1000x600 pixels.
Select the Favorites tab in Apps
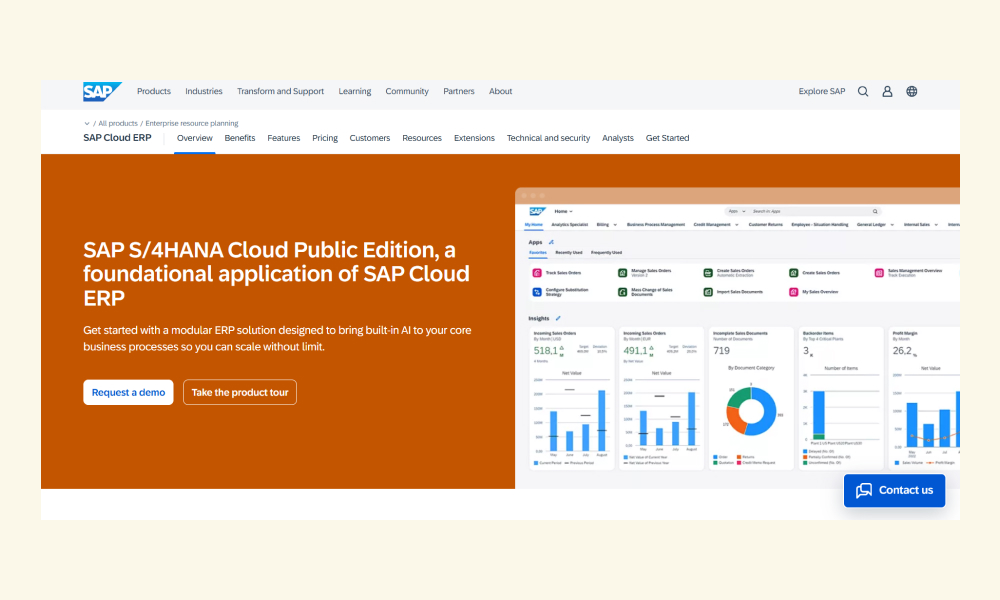[538, 252]
